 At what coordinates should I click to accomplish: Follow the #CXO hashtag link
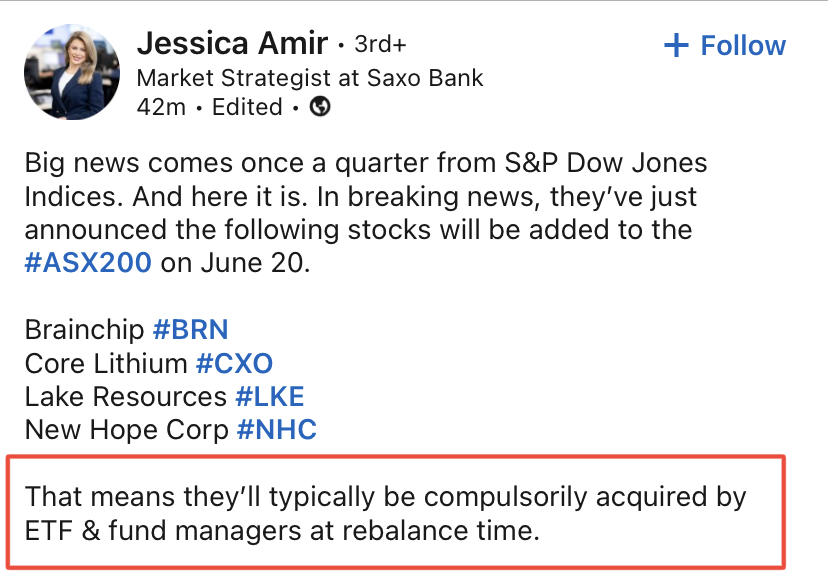[x=234, y=363]
